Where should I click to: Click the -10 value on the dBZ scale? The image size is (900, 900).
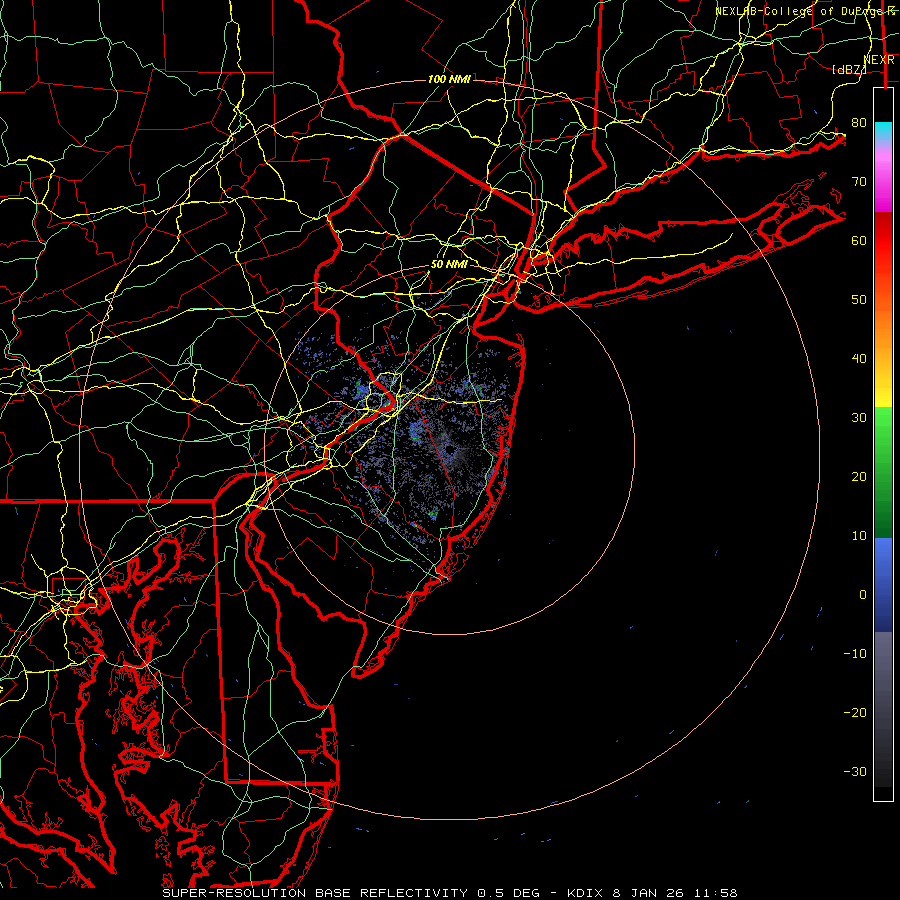coord(855,654)
